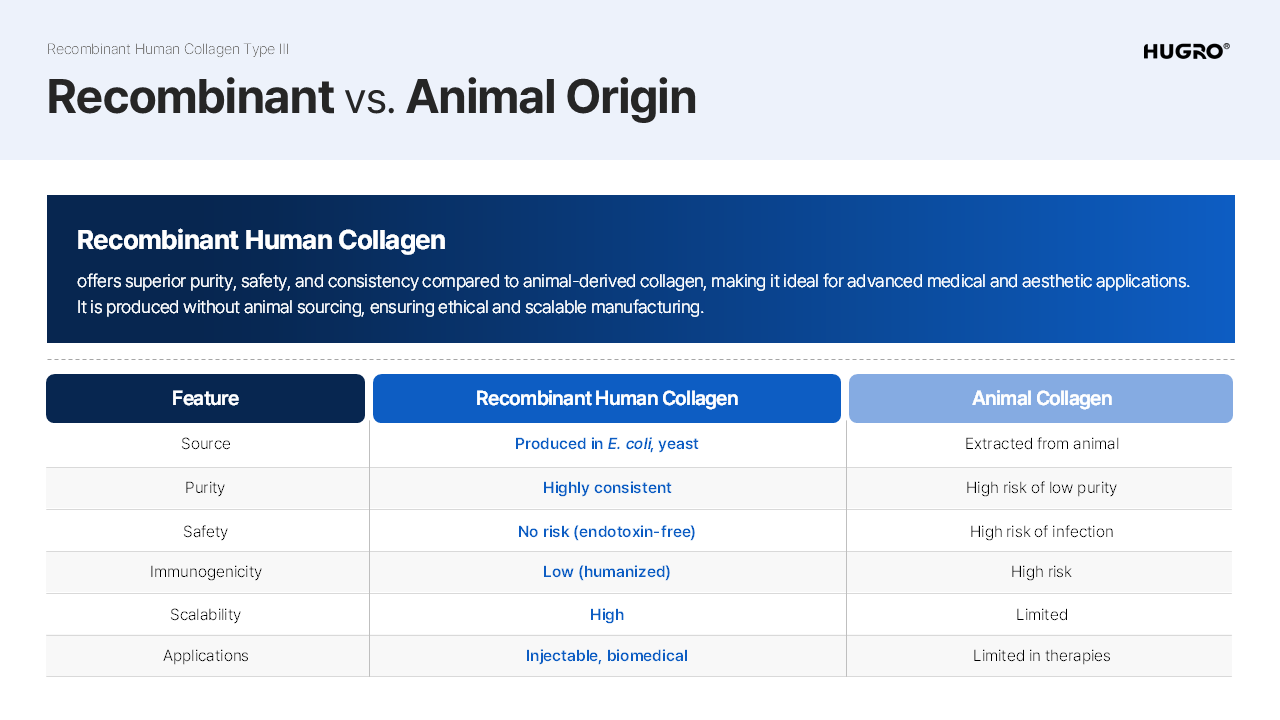Click the "Immunogenicity" row label

pos(205,572)
